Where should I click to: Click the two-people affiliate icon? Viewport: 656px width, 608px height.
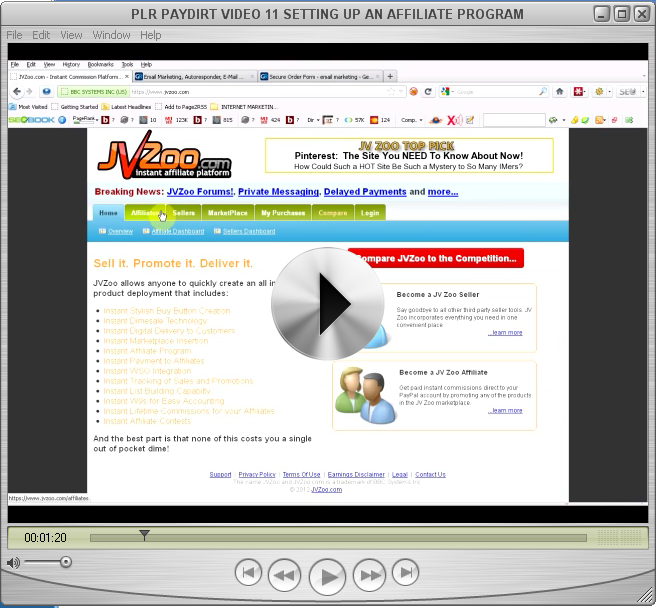pyautogui.click(x=364, y=395)
